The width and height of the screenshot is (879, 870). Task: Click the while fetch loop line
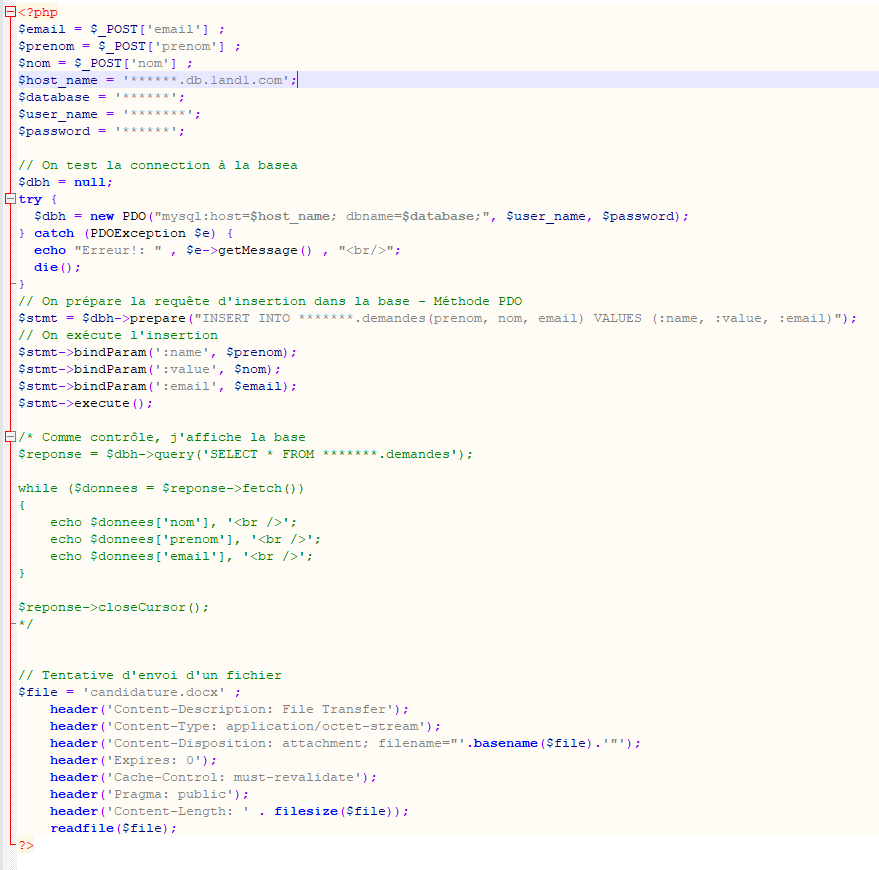click(160, 488)
